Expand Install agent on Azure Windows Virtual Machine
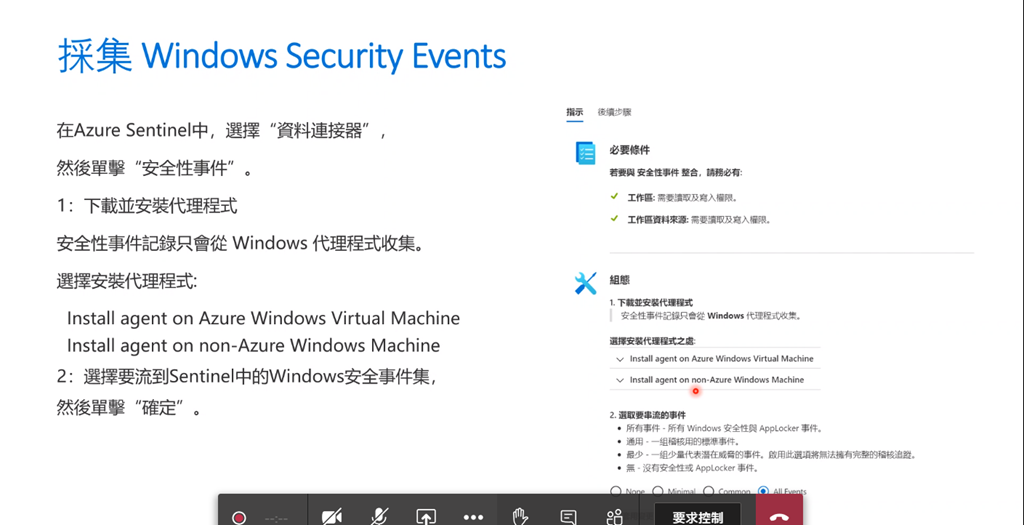 pyautogui.click(x=714, y=358)
